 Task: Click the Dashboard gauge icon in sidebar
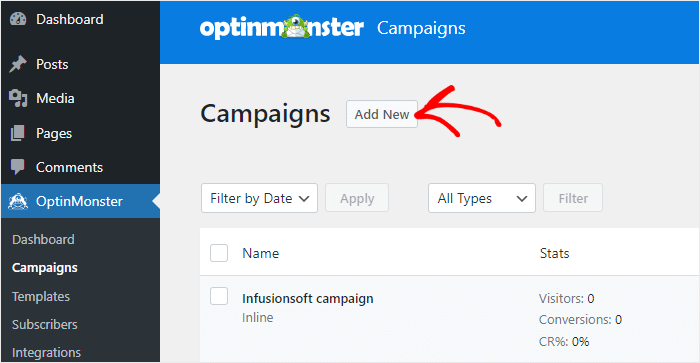[x=18, y=19]
